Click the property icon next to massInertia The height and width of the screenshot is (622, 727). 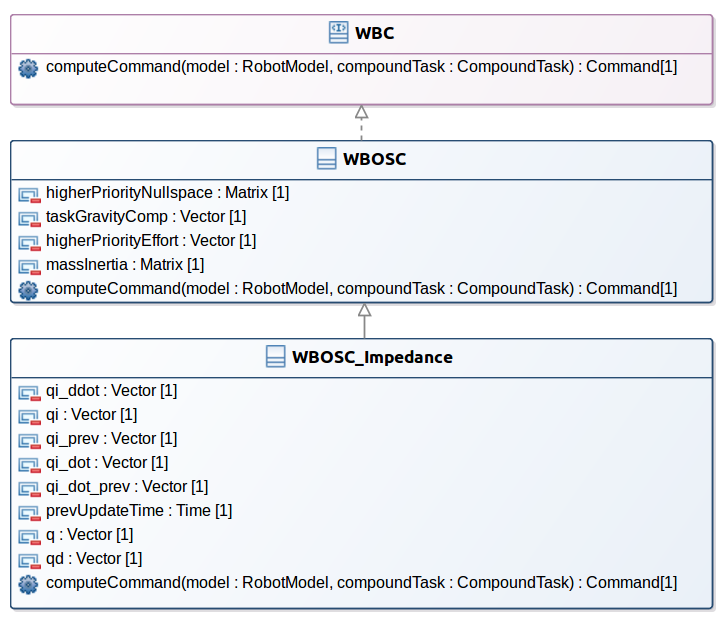[28, 265]
